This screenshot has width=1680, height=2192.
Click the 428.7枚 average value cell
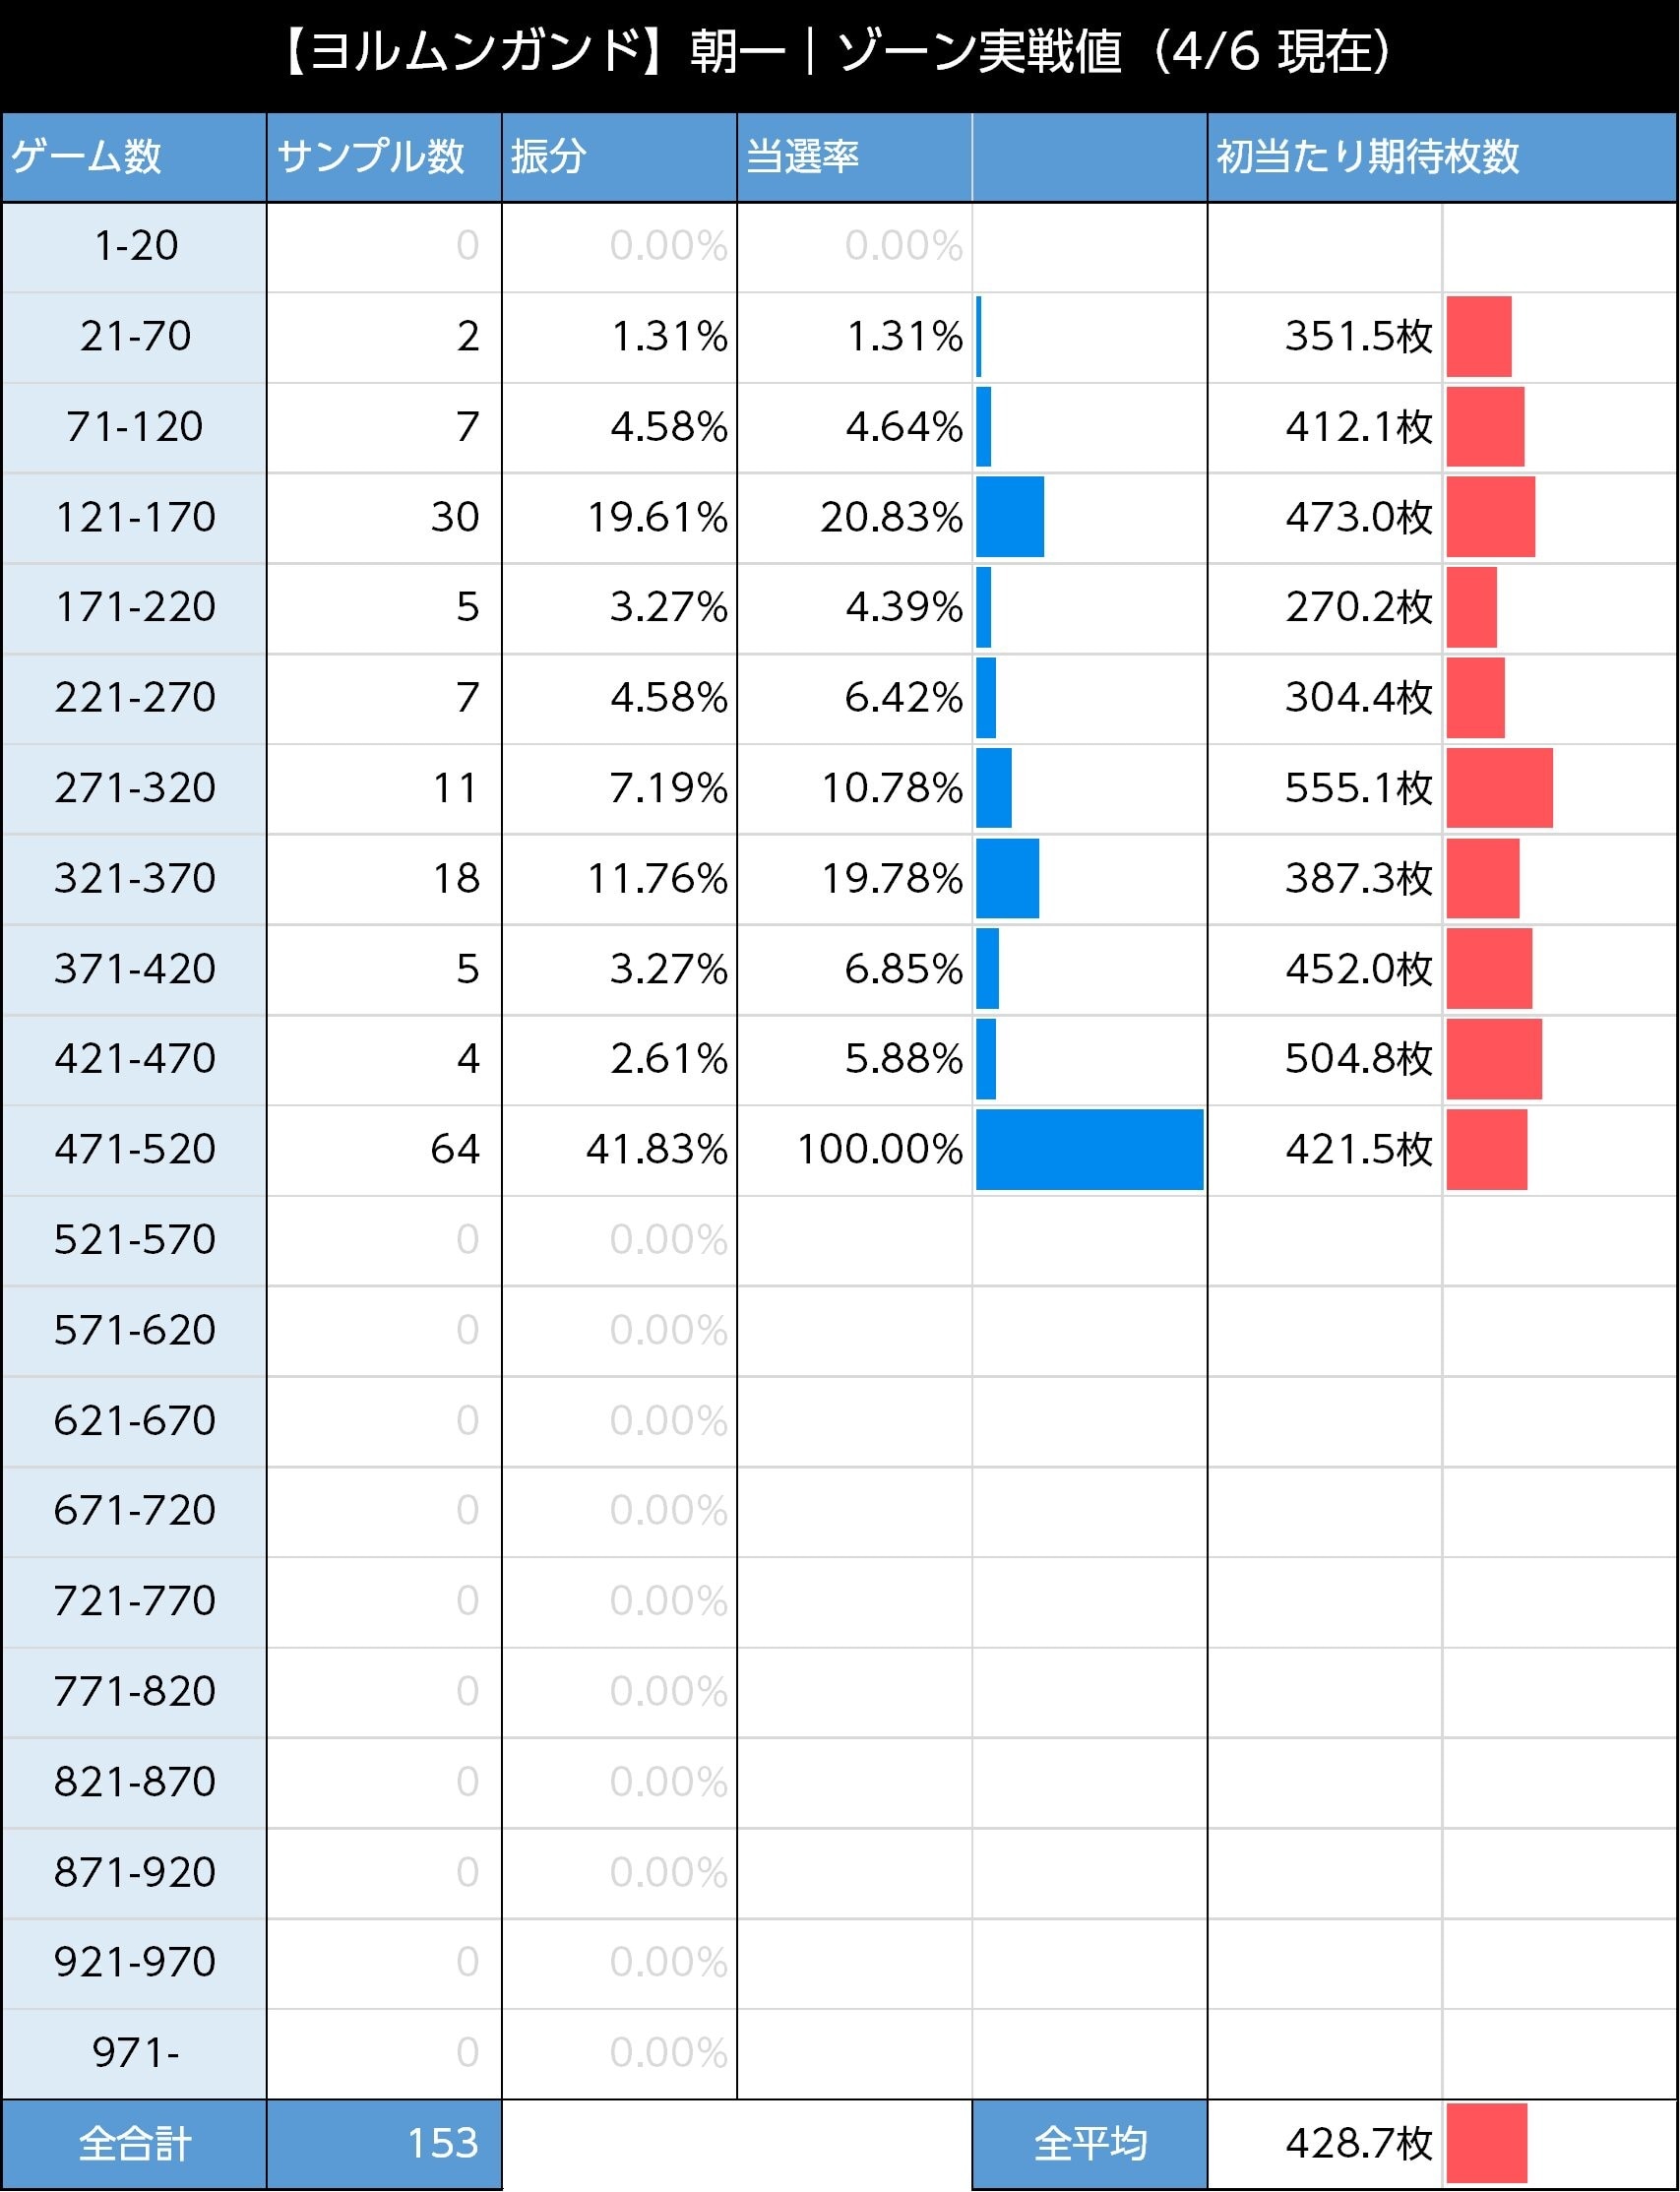pyautogui.click(x=1358, y=2143)
